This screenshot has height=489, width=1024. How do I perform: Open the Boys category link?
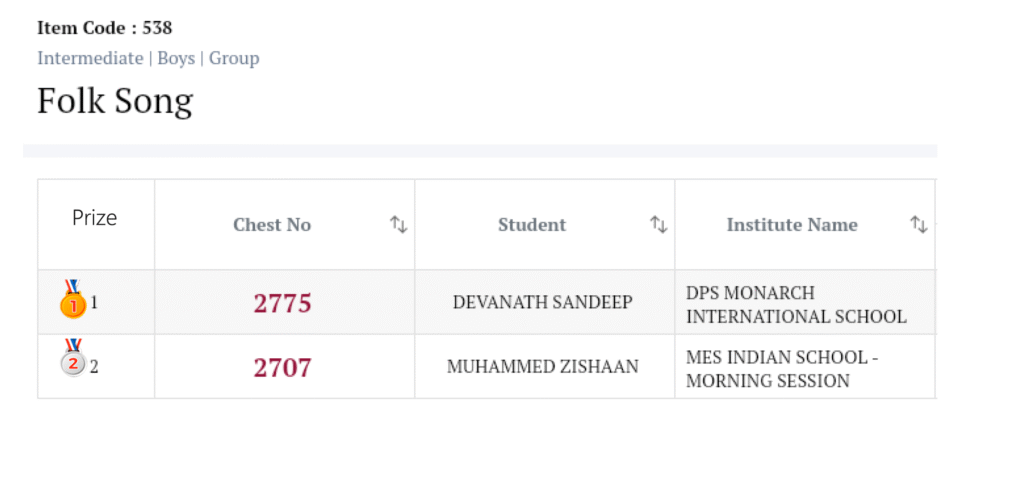tap(176, 58)
